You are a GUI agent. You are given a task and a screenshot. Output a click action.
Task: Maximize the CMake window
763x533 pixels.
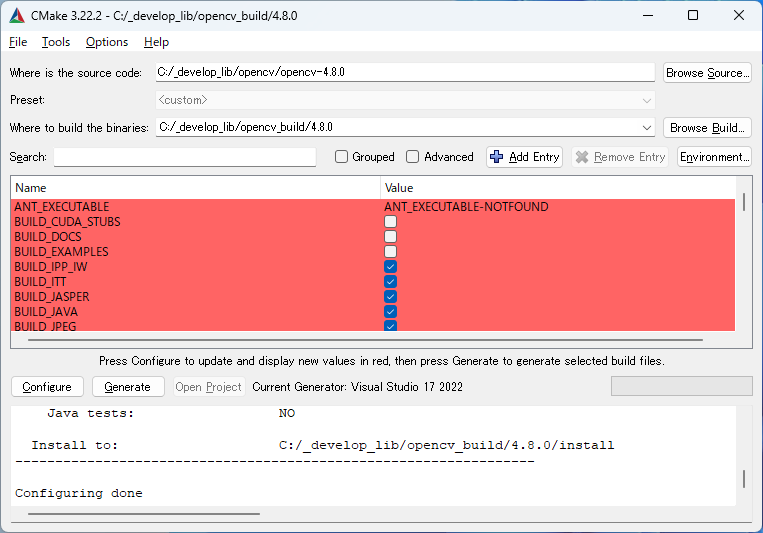[x=693, y=16]
